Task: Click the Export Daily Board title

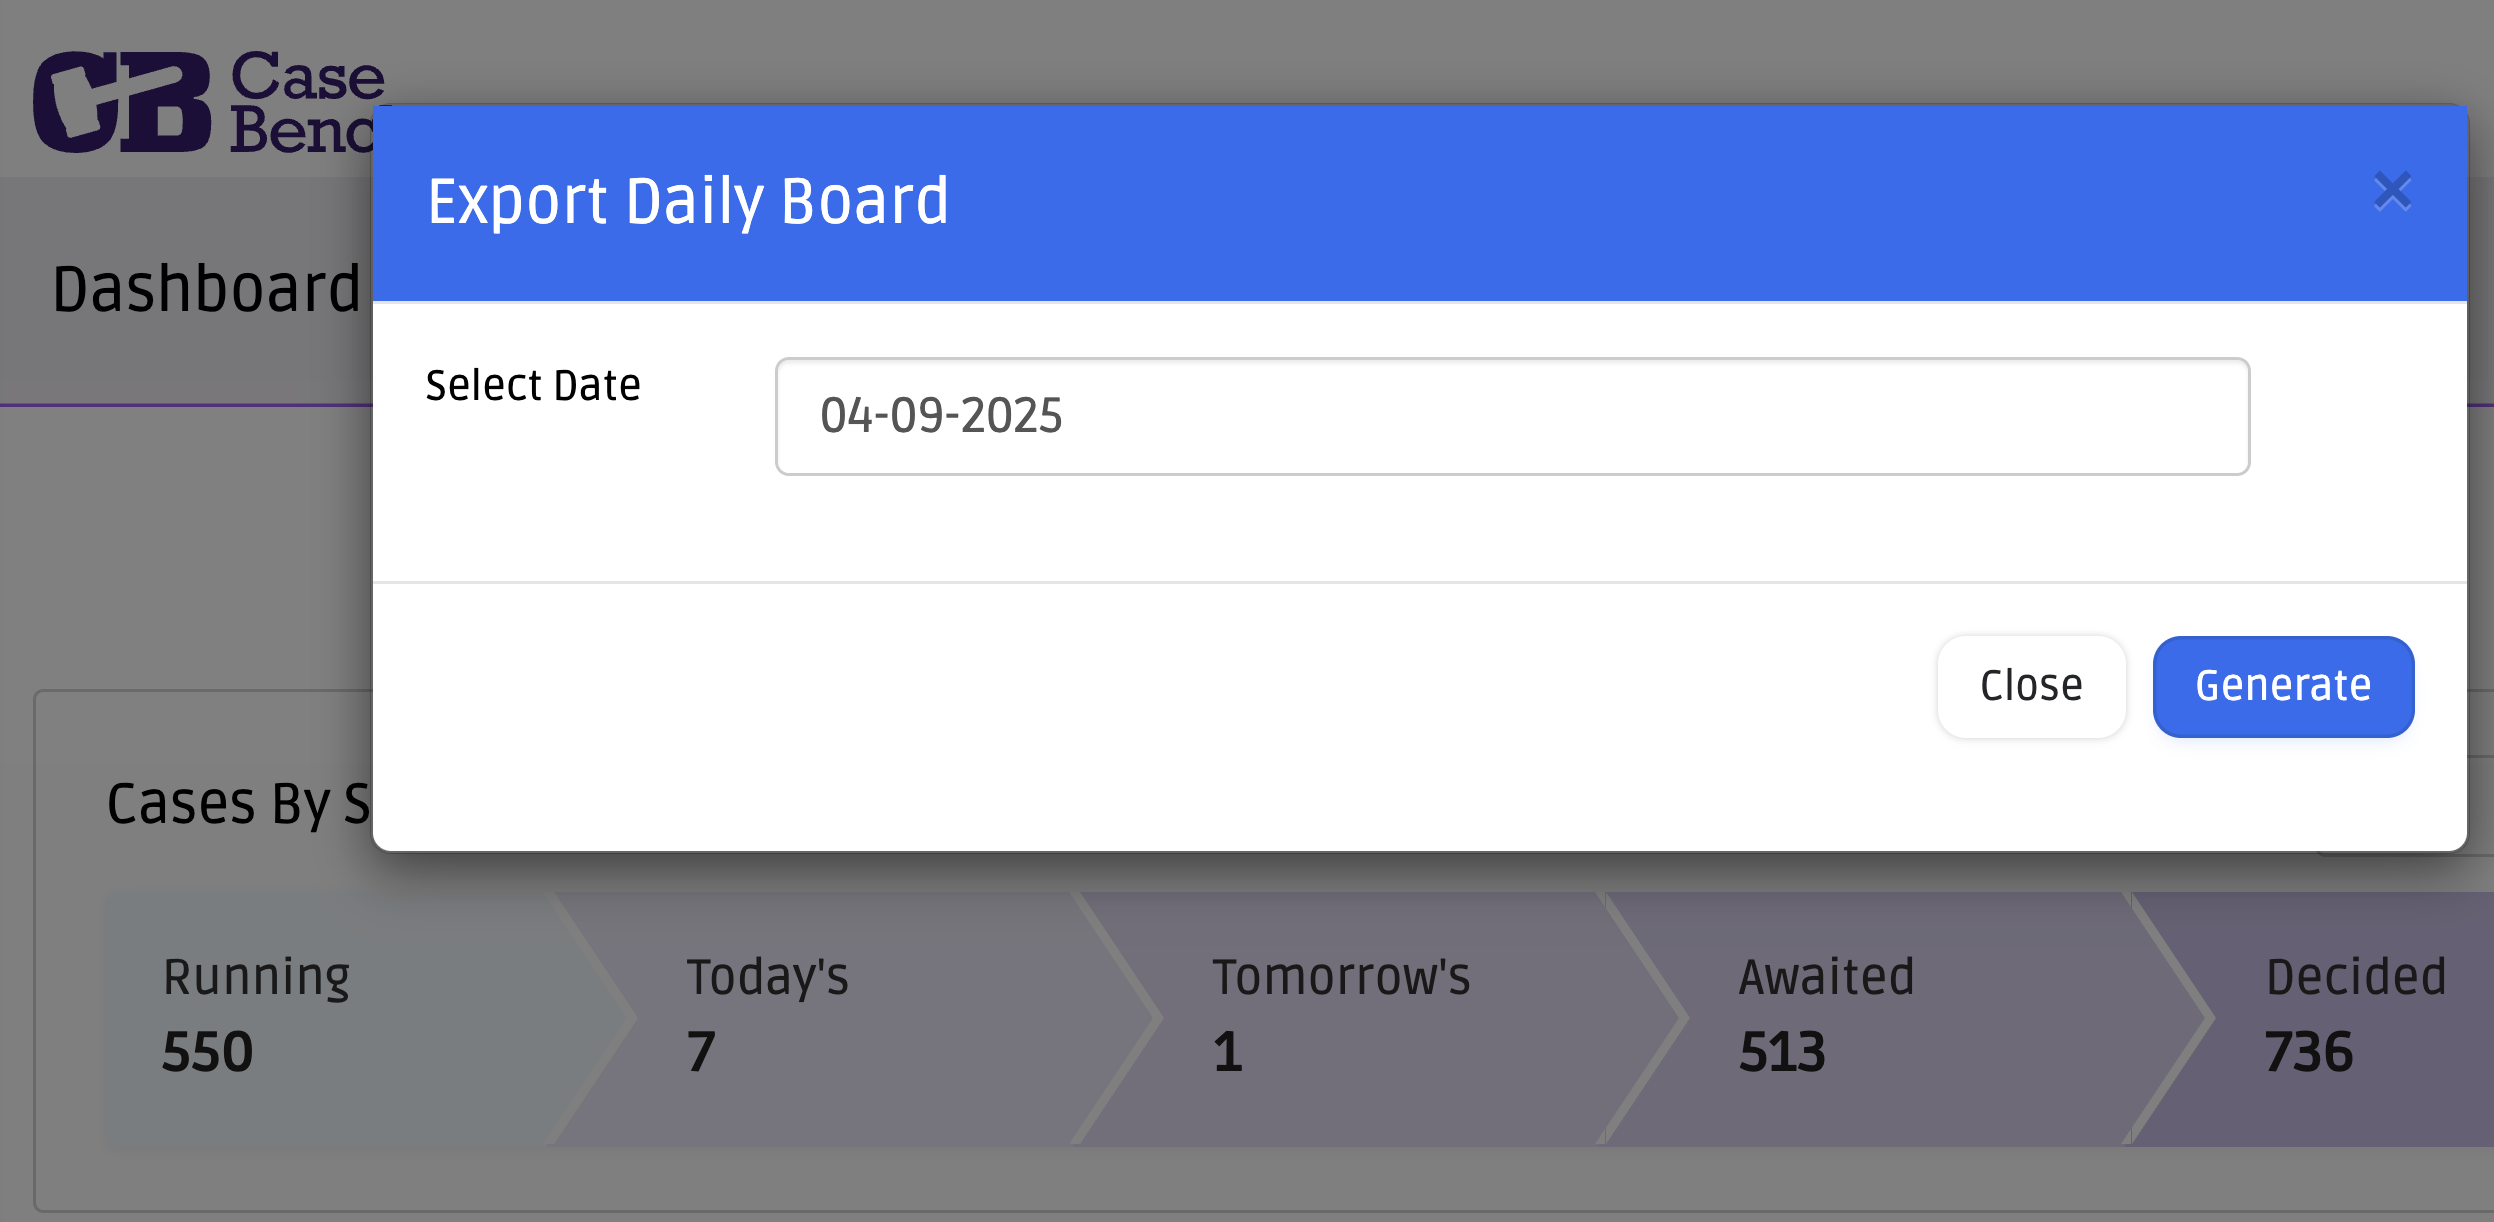Action: point(688,201)
